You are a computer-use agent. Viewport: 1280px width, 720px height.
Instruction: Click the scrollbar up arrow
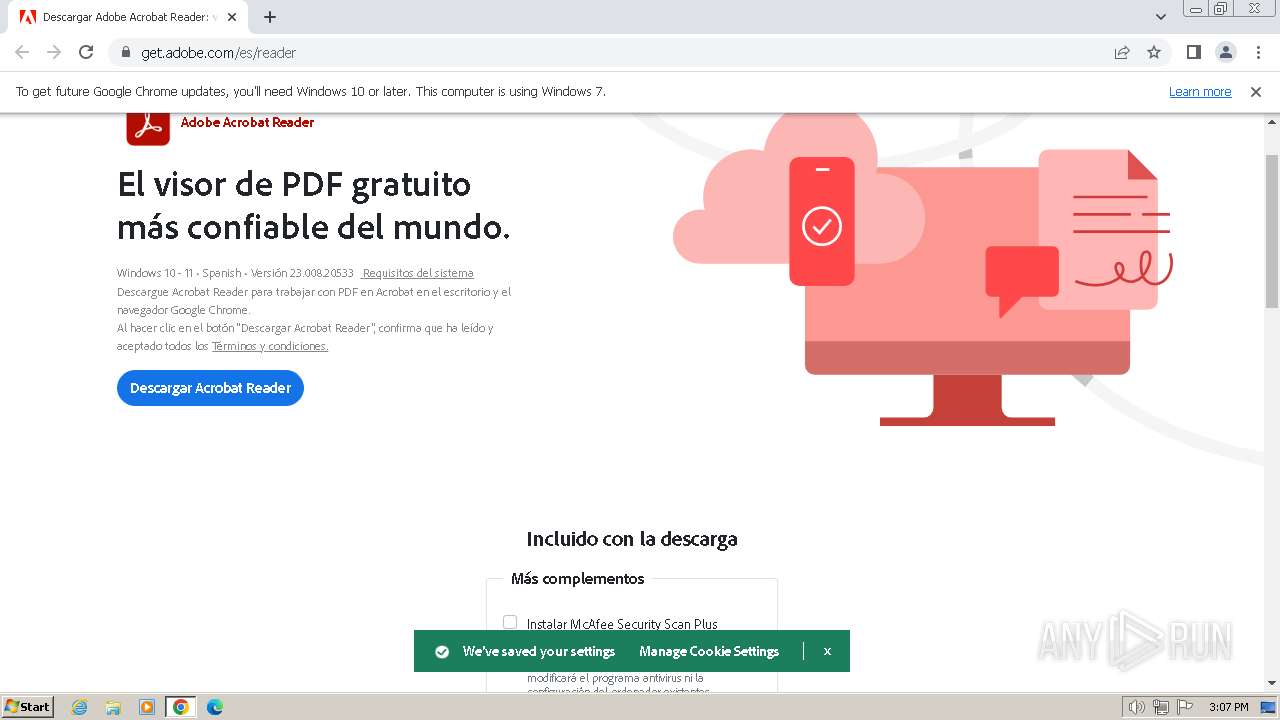coord(1272,121)
